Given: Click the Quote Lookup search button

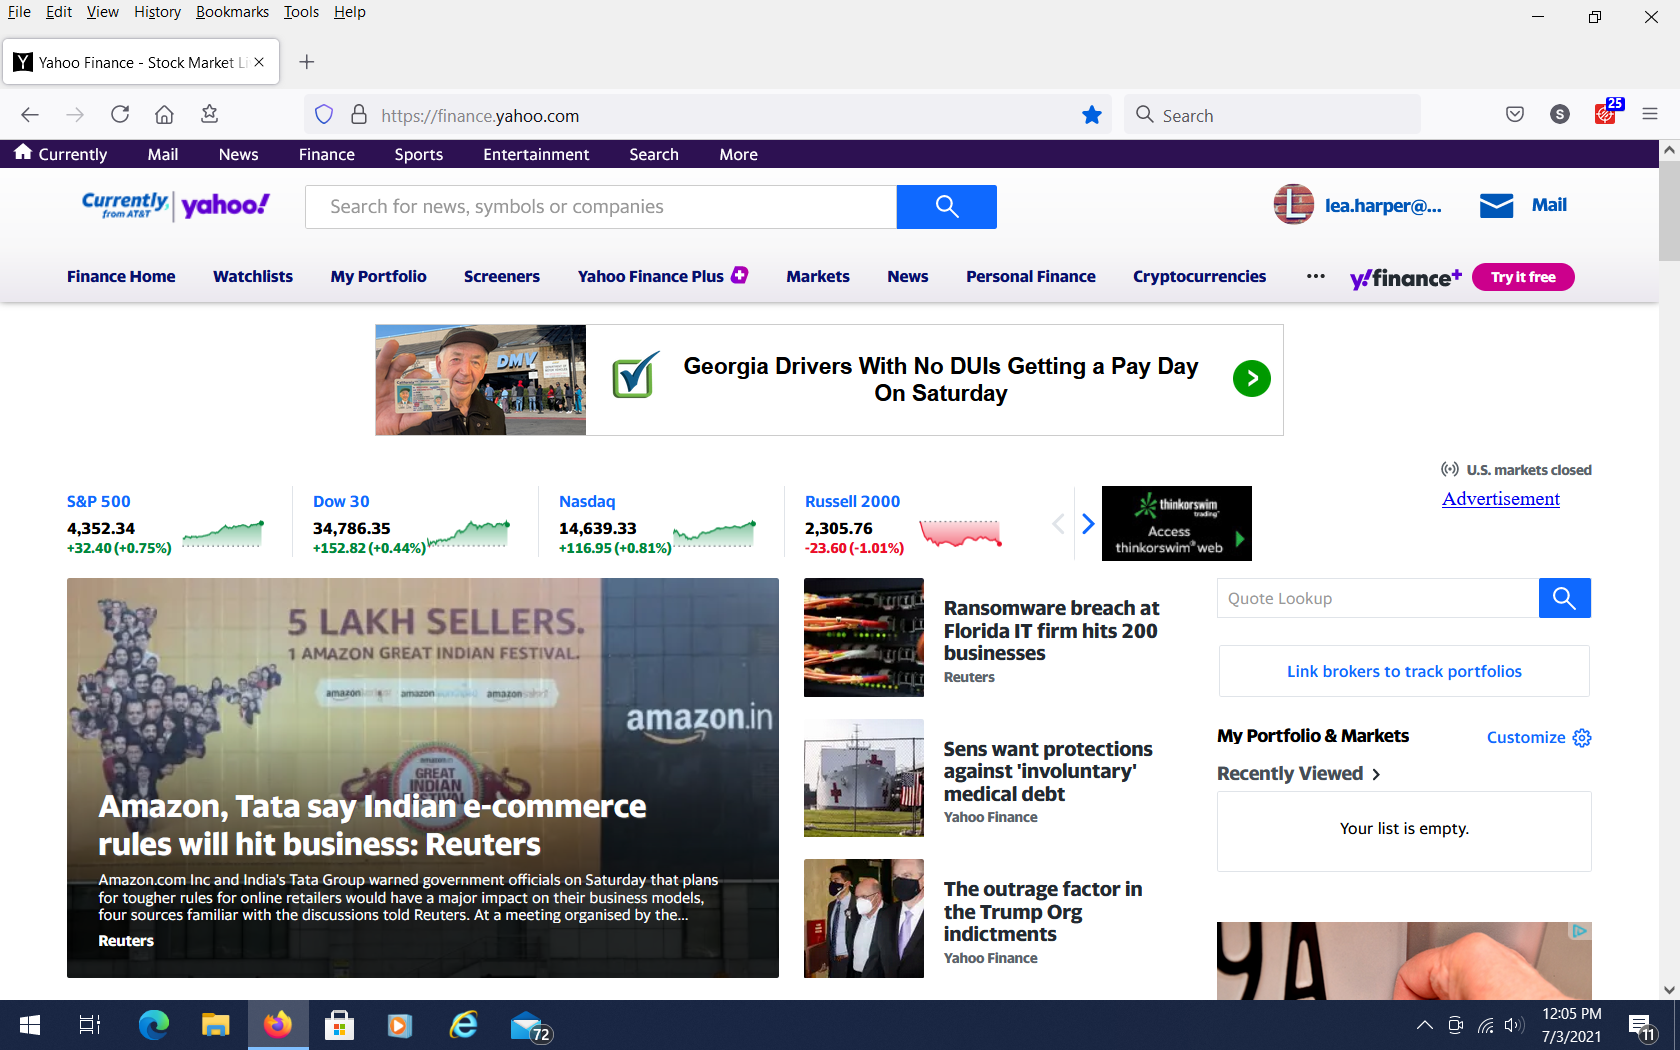Looking at the screenshot, I should pyautogui.click(x=1564, y=598).
